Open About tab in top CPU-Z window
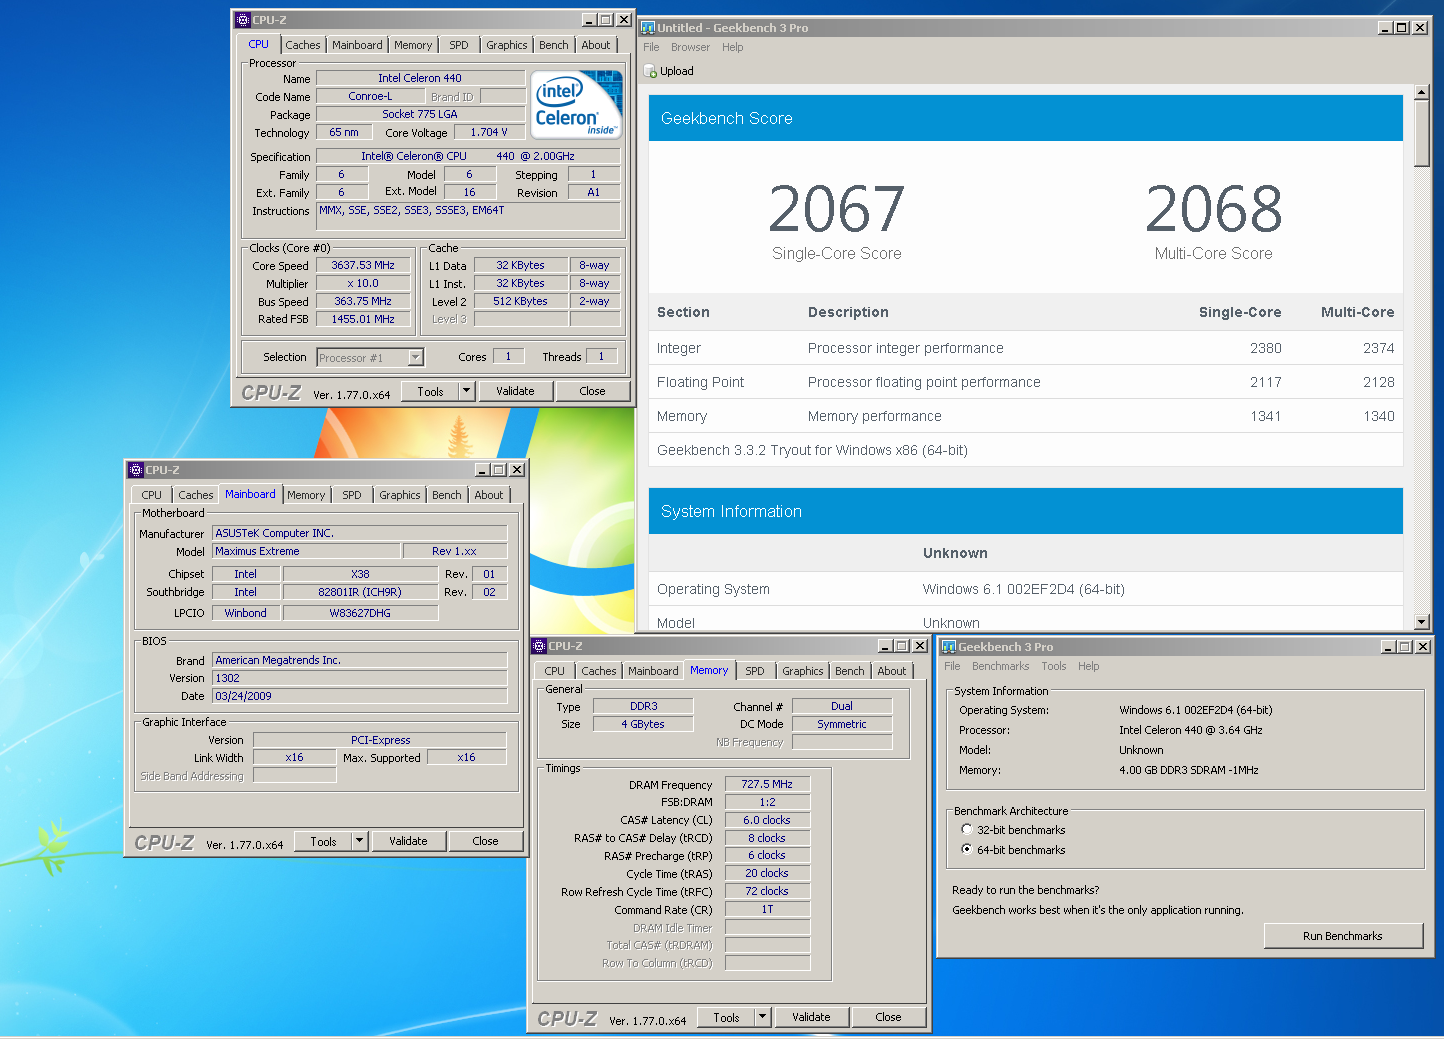This screenshot has width=1444, height=1039. [x=596, y=45]
